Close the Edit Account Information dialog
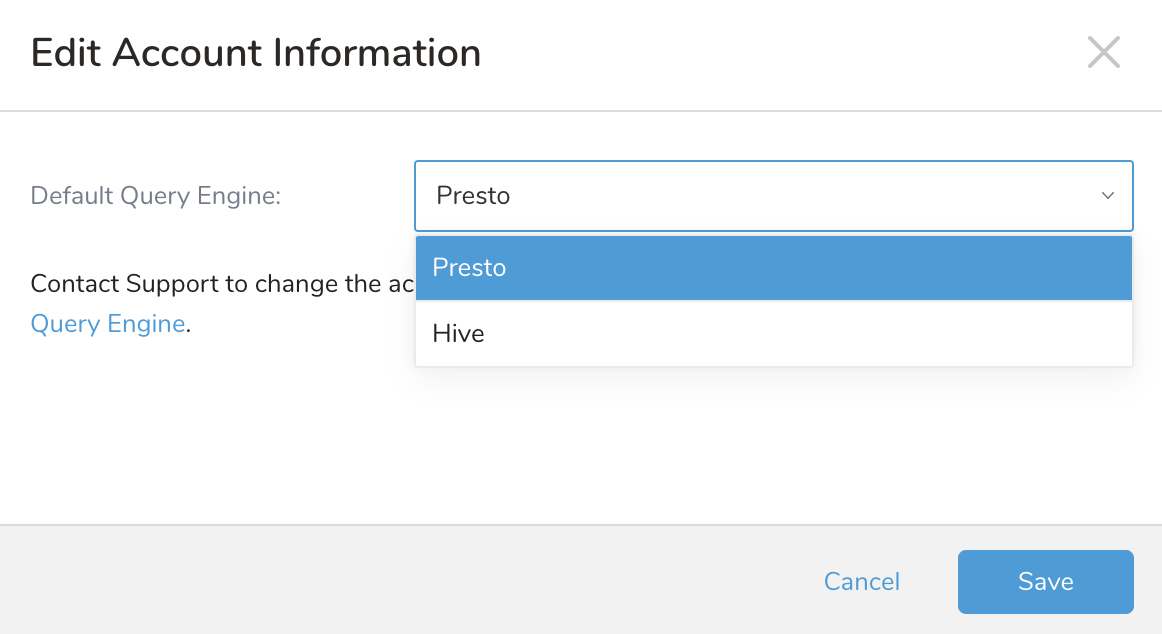Image resolution: width=1162 pixels, height=634 pixels. click(x=1103, y=53)
